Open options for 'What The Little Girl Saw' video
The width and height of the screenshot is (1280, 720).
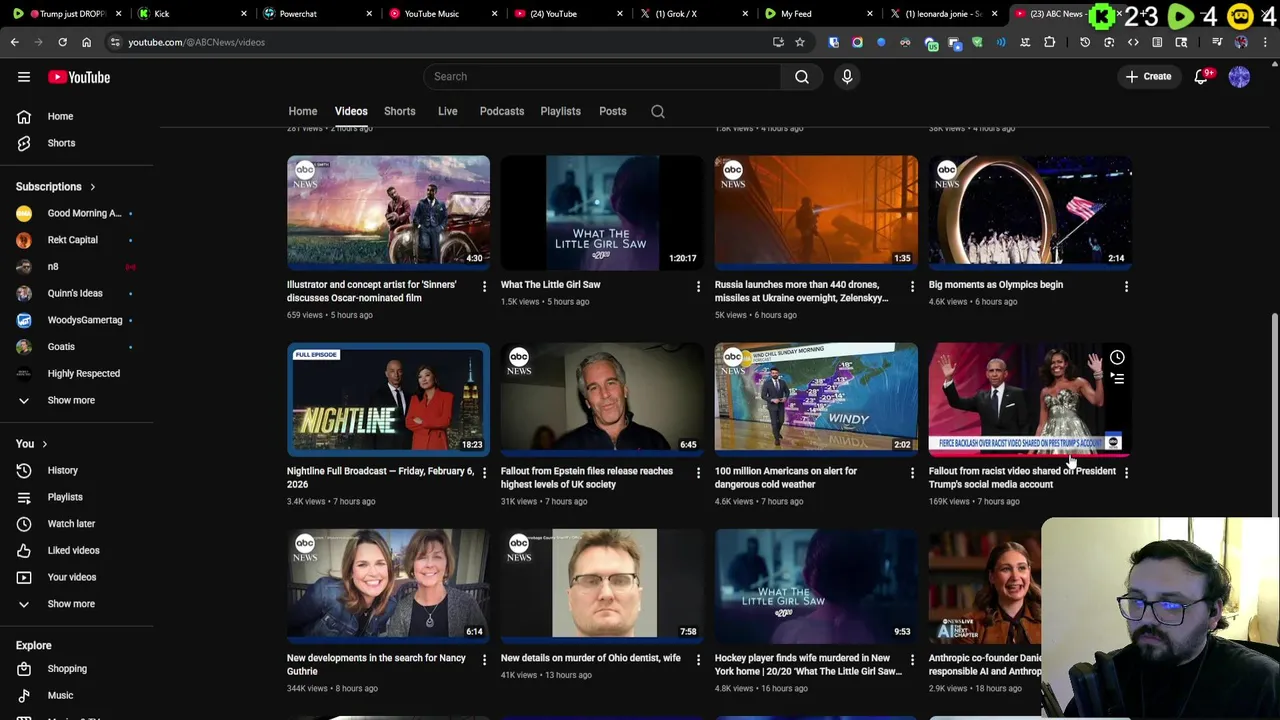coord(698,287)
